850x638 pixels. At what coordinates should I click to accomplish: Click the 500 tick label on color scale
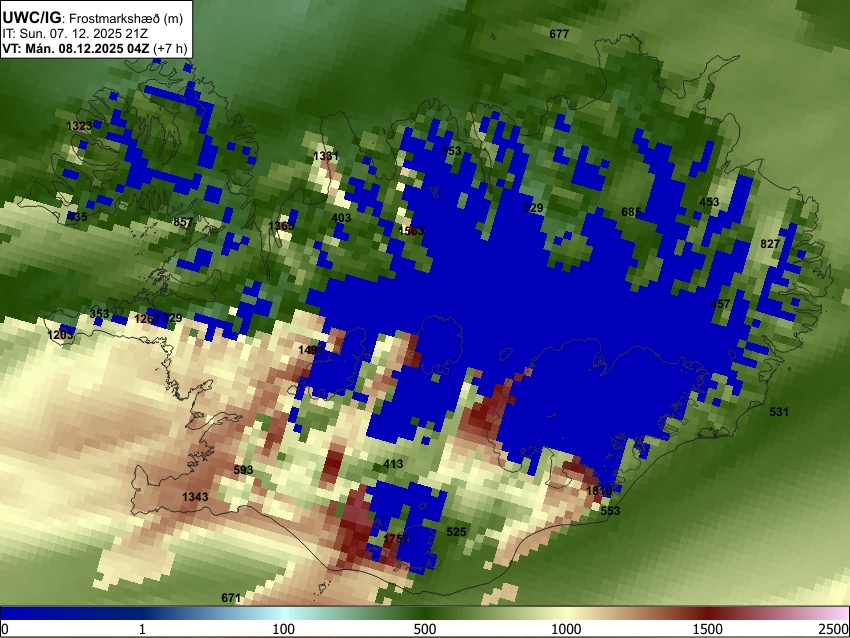pyautogui.click(x=424, y=629)
